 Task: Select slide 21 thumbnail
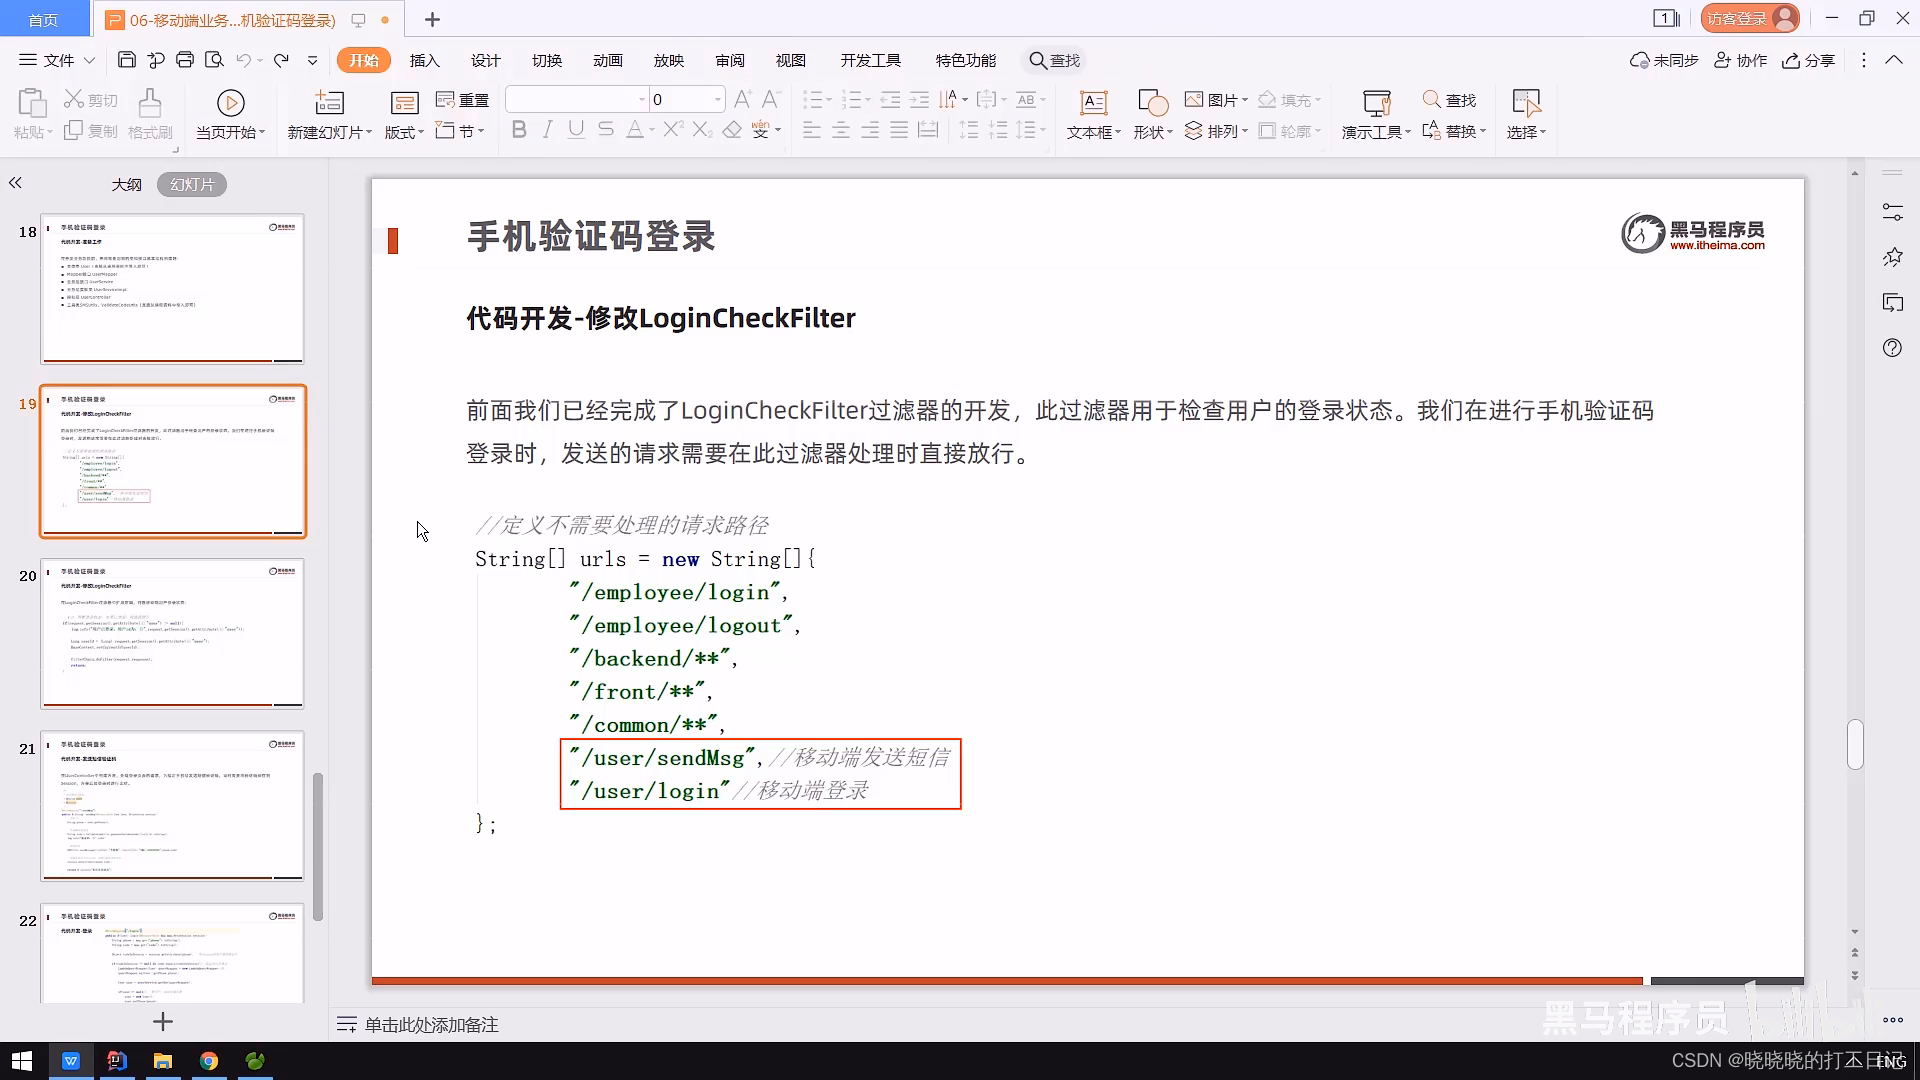click(x=172, y=806)
